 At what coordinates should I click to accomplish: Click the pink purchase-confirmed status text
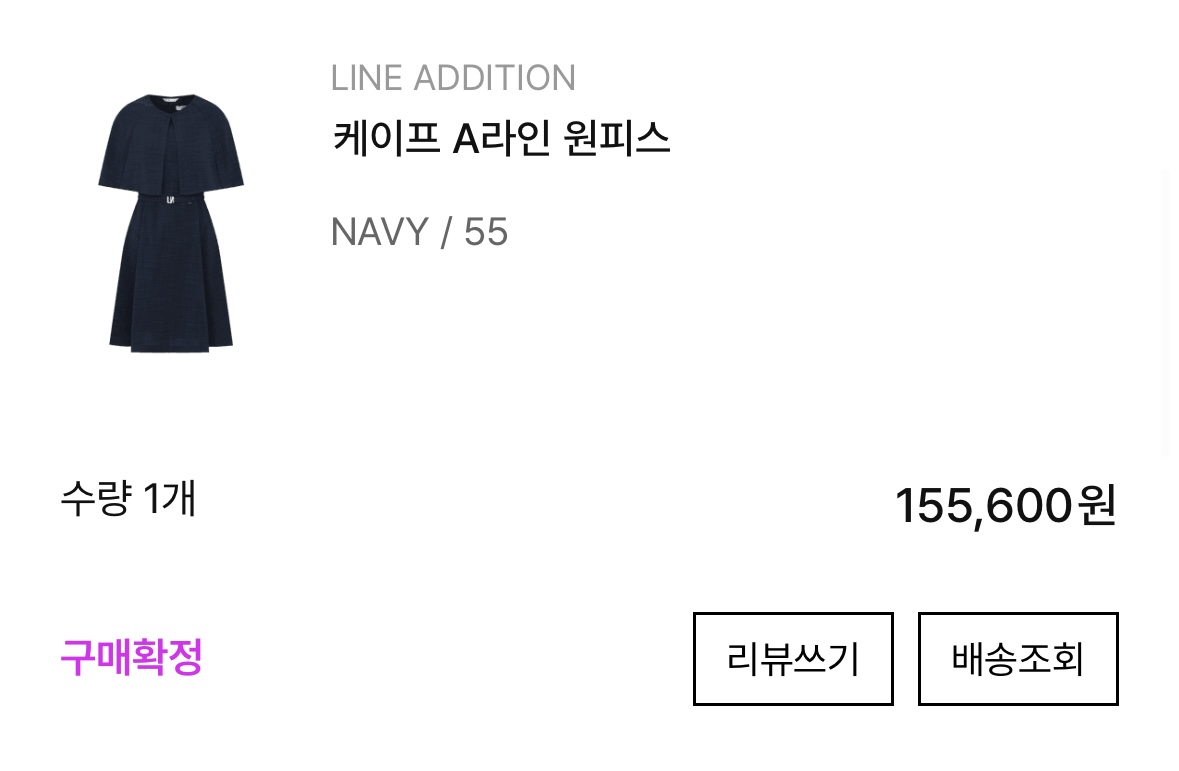pyautogui.click(x=132, y=657)
